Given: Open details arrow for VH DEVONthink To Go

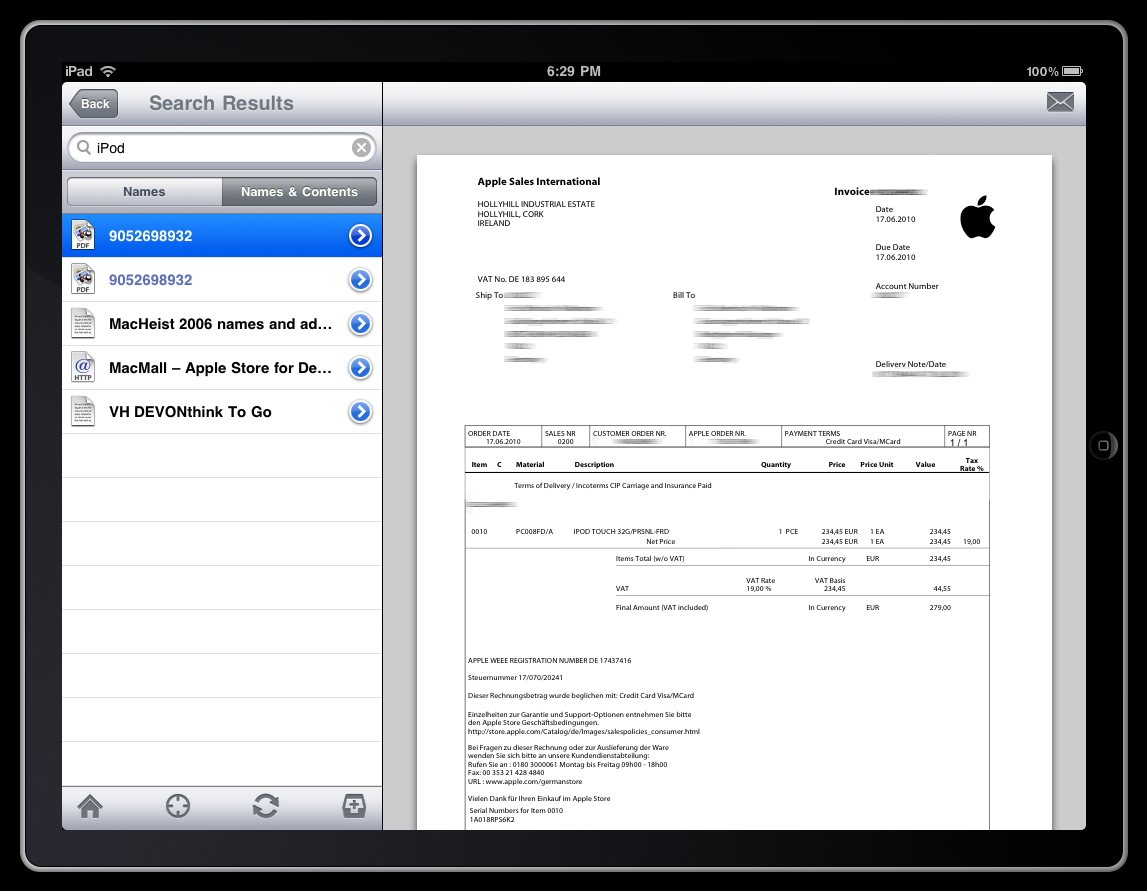Looking at the screenshot, I should coord(360,411).
